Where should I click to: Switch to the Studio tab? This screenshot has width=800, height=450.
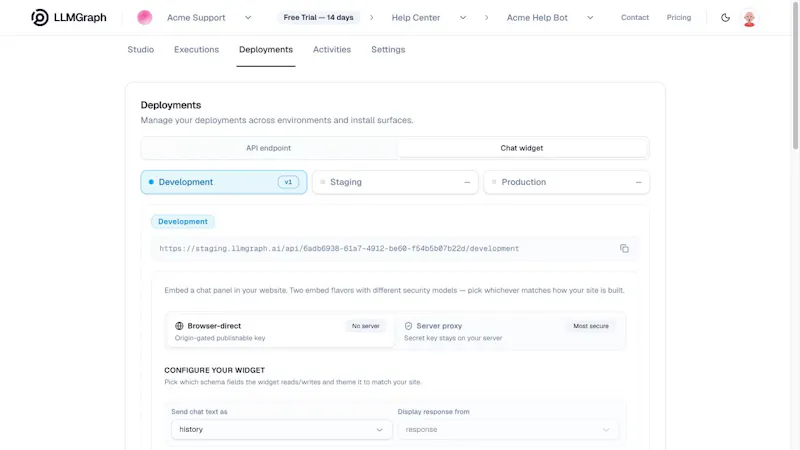point(141,49)
